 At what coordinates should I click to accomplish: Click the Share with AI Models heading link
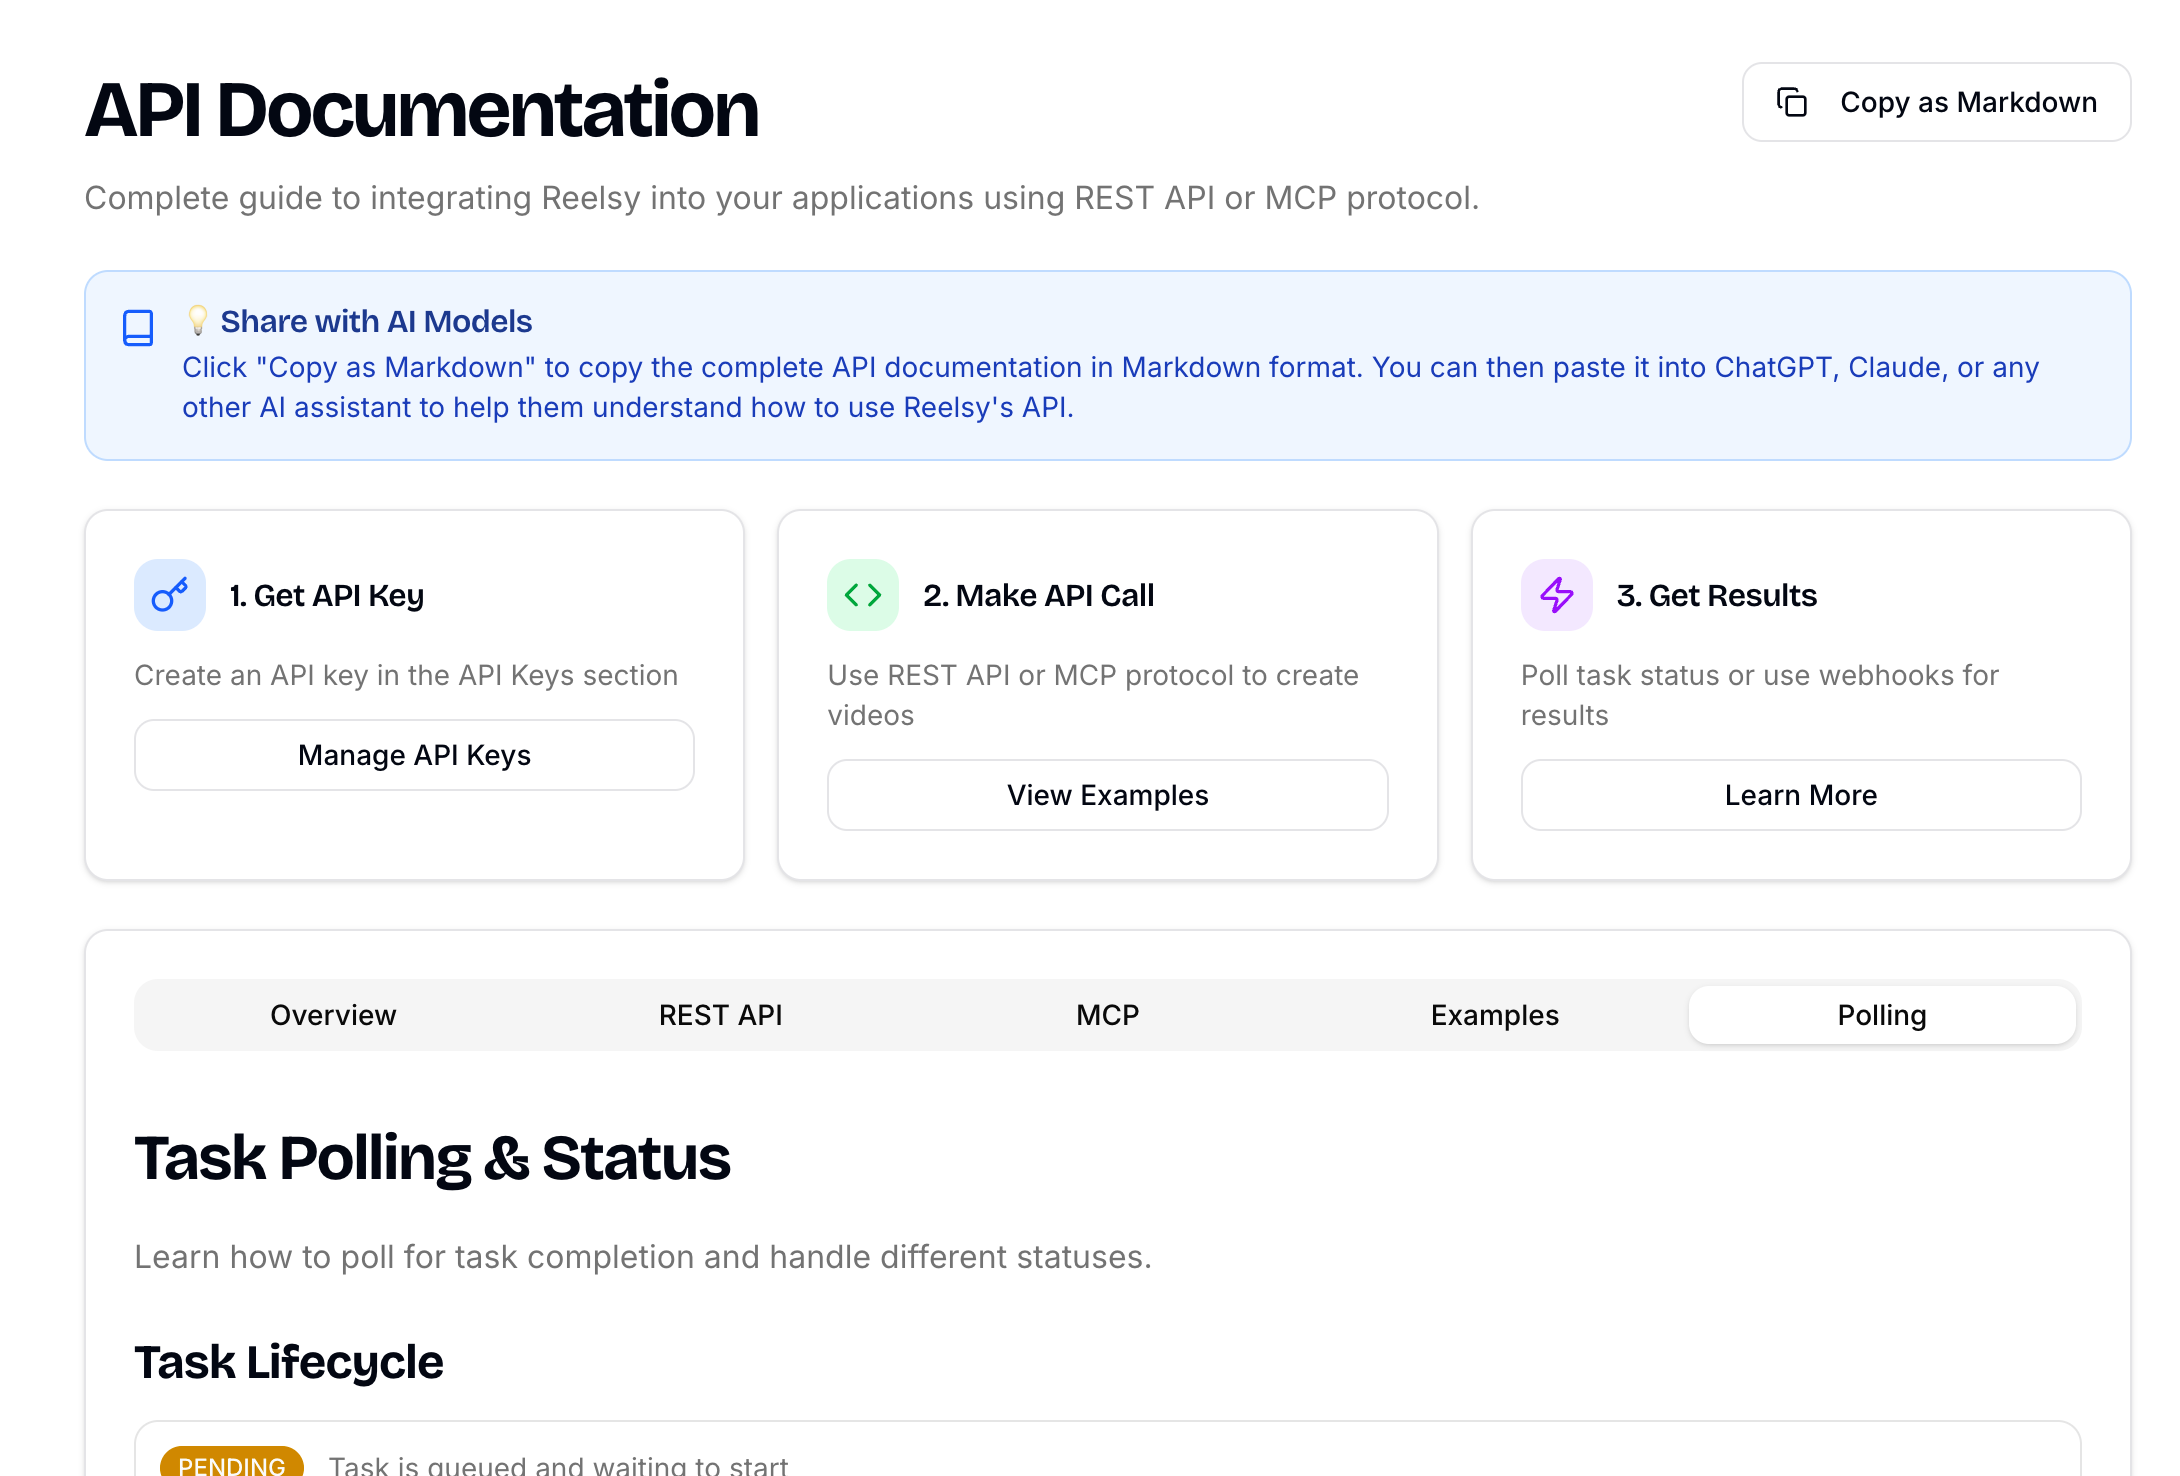(x=377, y=320)
